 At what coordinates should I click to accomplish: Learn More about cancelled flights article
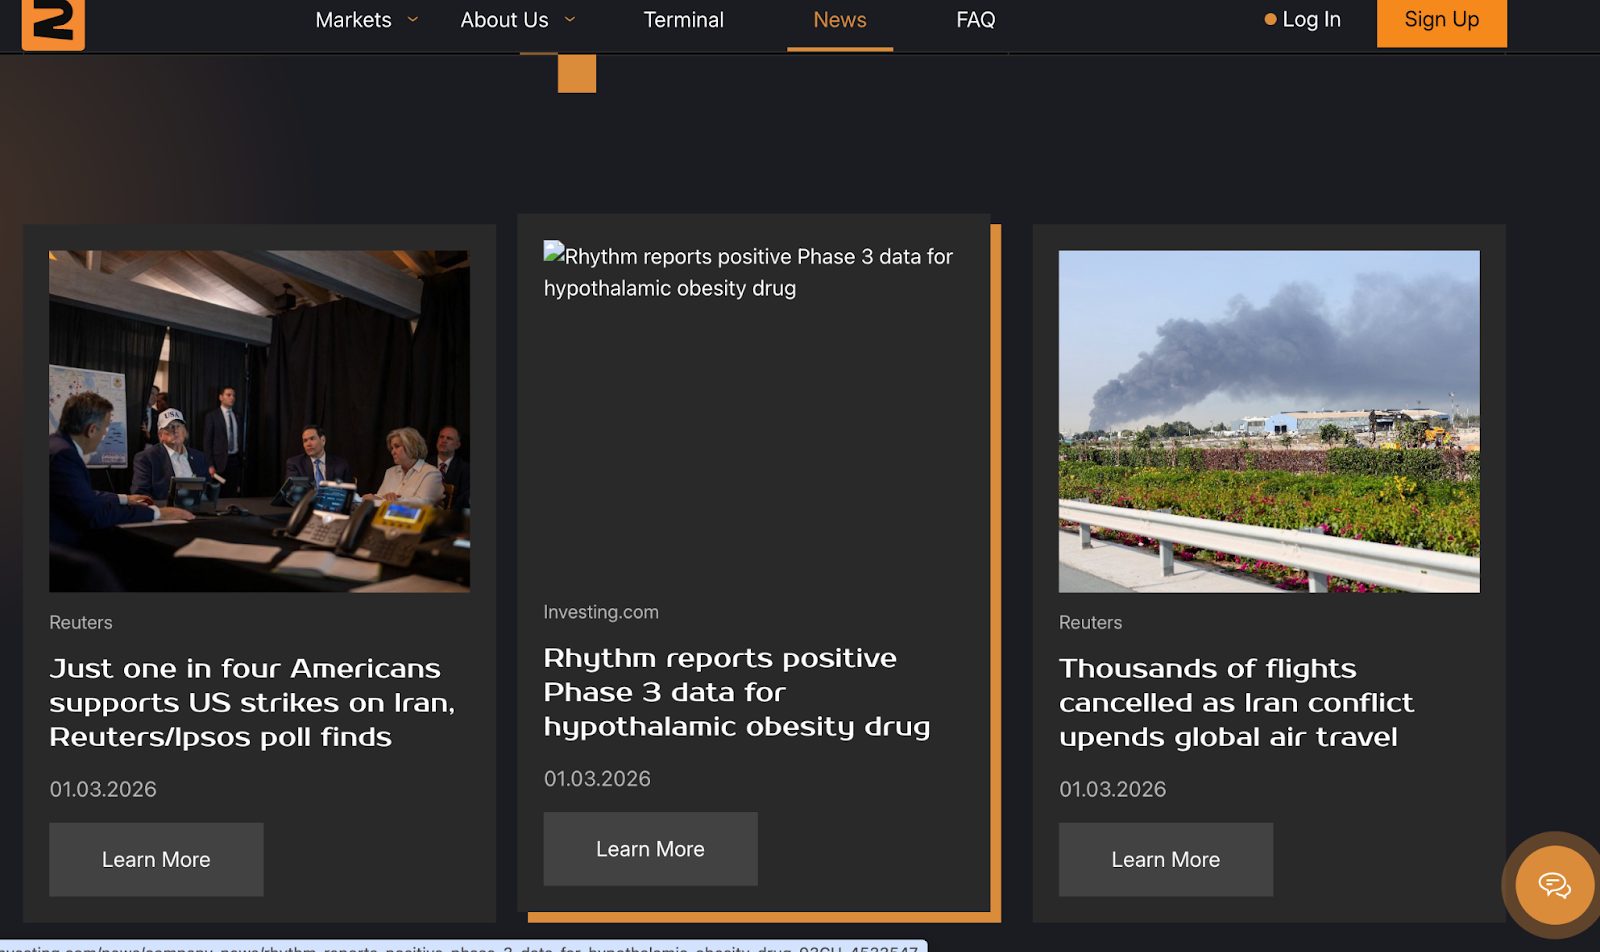(x=1166, y=860)
